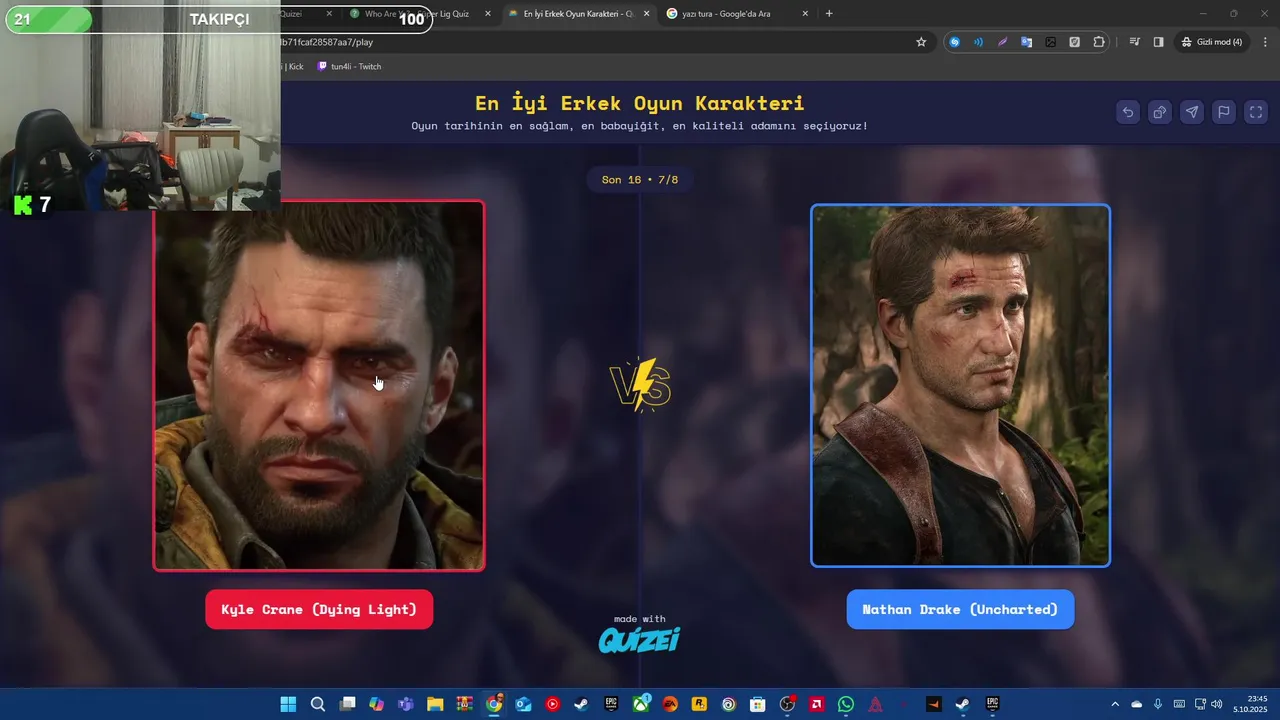
Task: Enter fullscreen mode for the quiz
Action: [1256, 112]
